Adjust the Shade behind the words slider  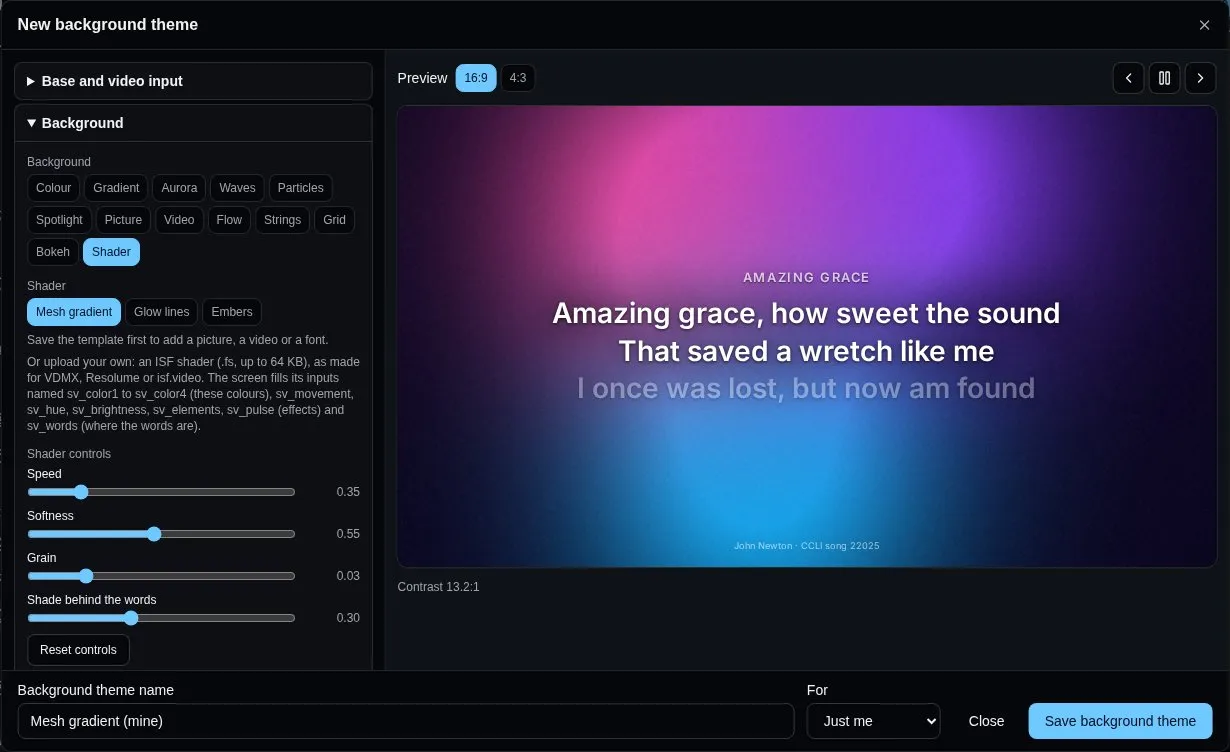pos(161,618)
